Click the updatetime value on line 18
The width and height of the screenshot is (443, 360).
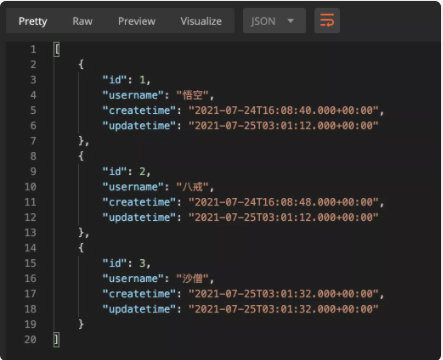(284, 309)
